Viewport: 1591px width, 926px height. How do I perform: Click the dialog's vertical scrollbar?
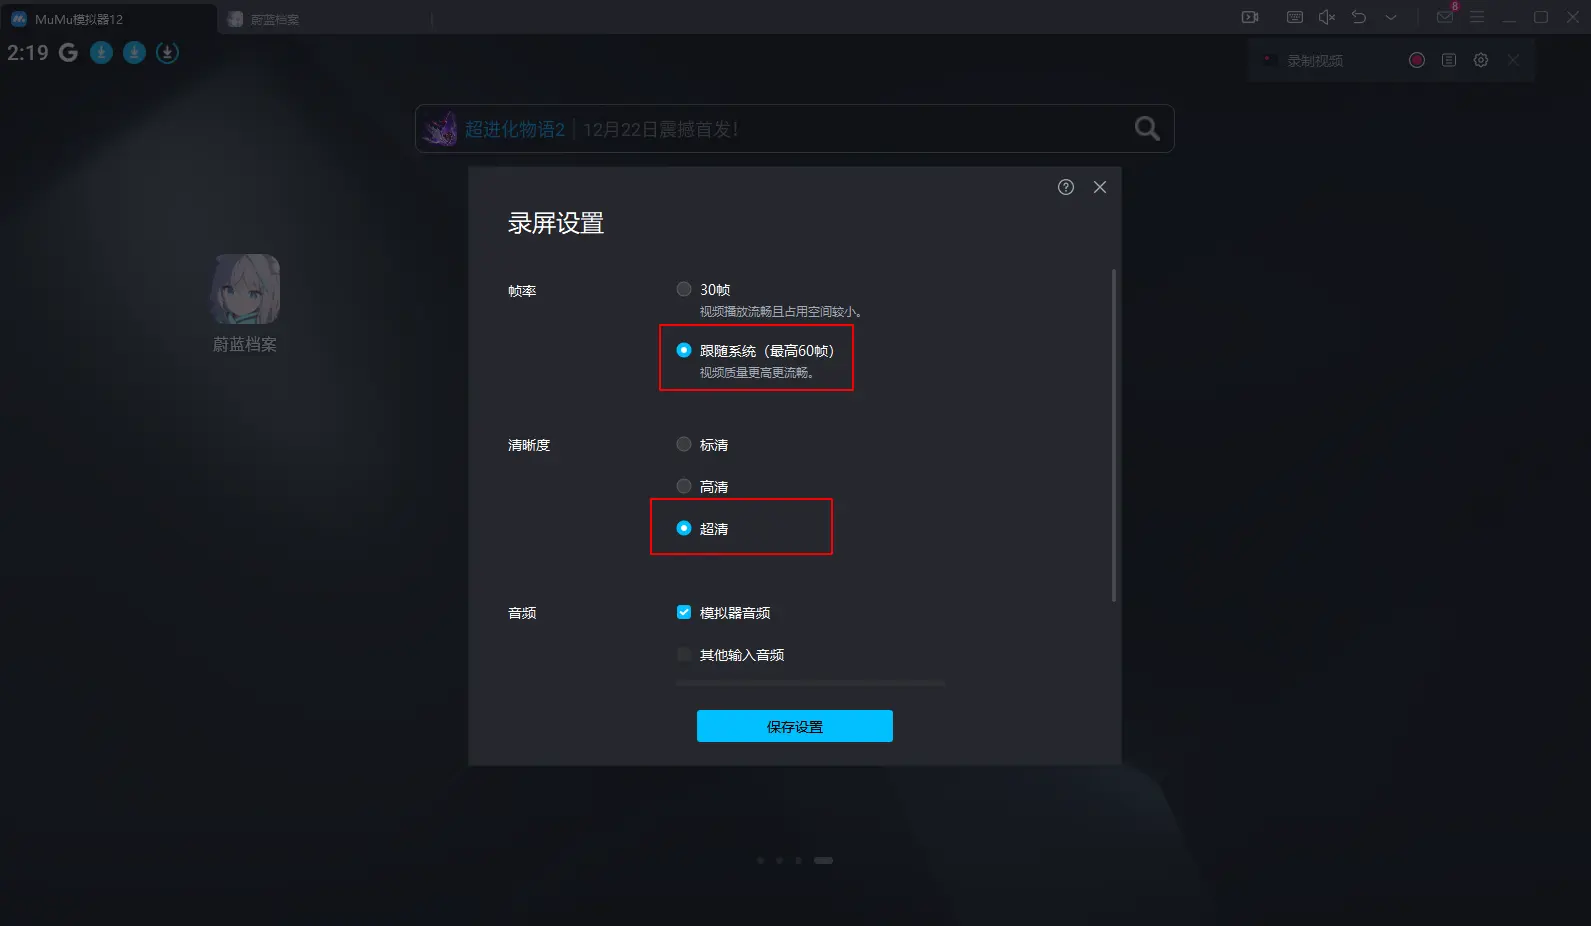(x=1114, y=435)
